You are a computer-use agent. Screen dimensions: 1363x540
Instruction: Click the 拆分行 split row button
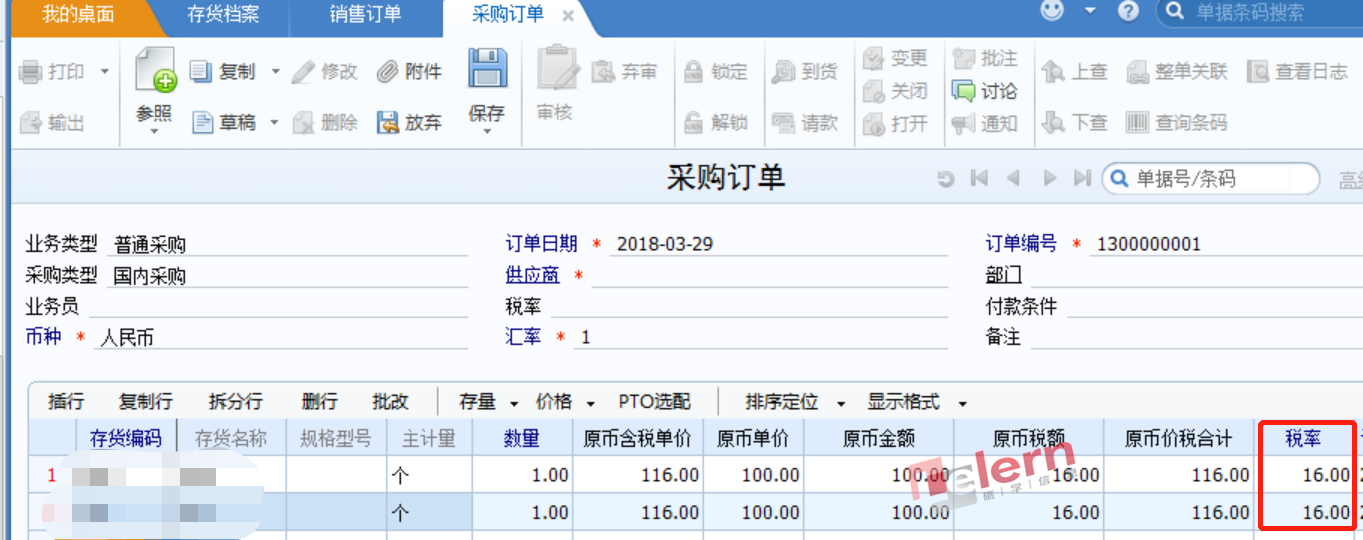tap(236, 402)
